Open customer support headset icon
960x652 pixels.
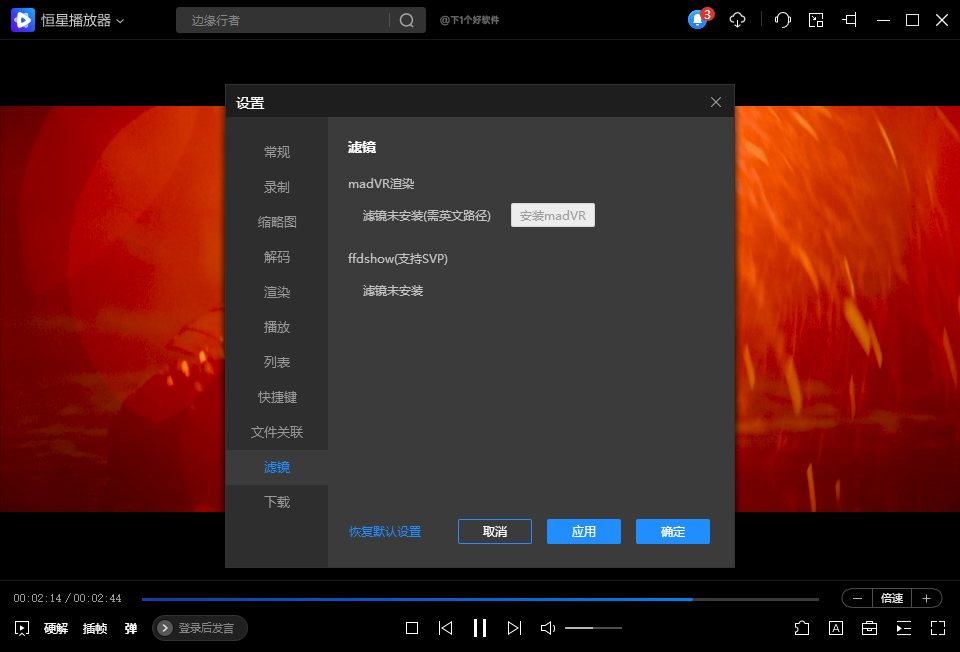pyautogui.click(x=783, y=20)
